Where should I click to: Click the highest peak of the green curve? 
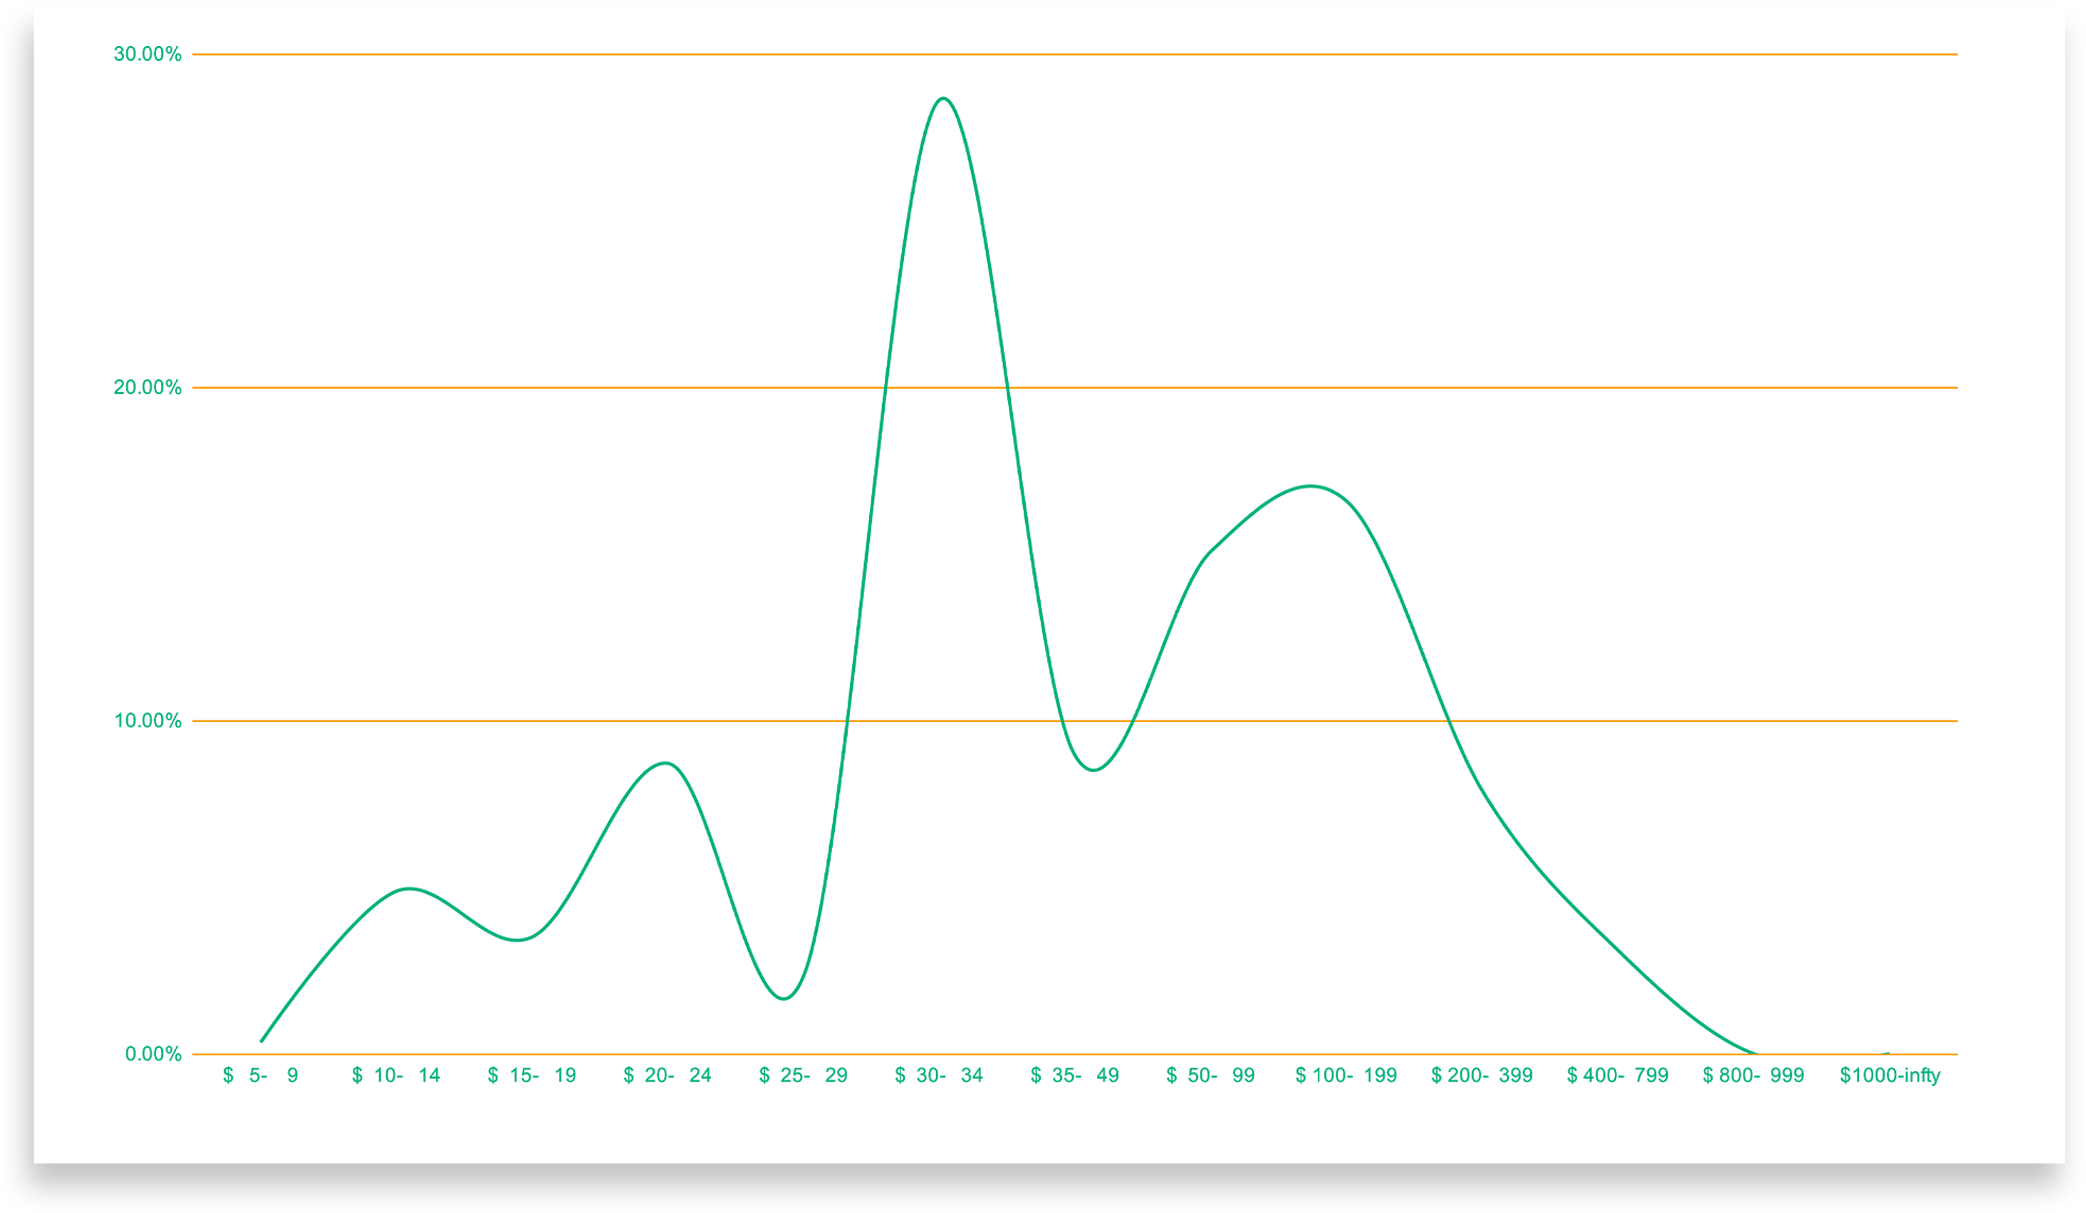(943, 98)
